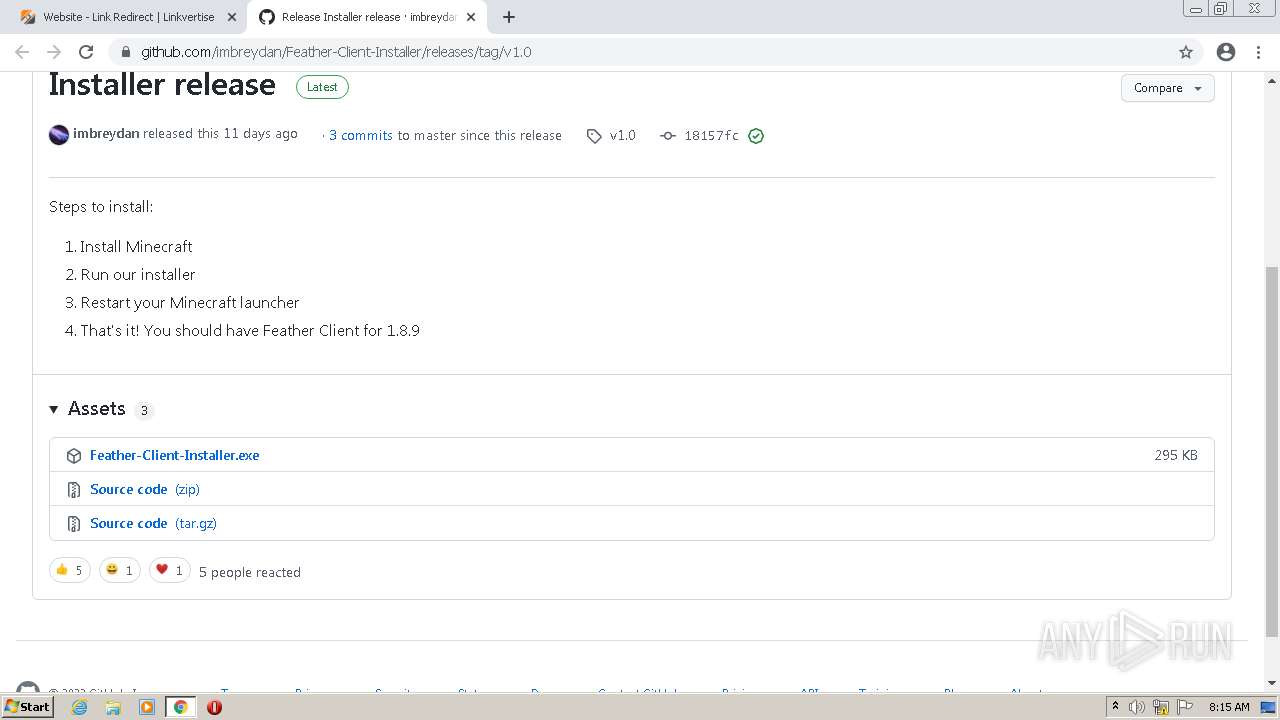The width and height of the screenshot is (1280, 720).
Task: Open commit 18157fc
Action: (x=711, y=136)
